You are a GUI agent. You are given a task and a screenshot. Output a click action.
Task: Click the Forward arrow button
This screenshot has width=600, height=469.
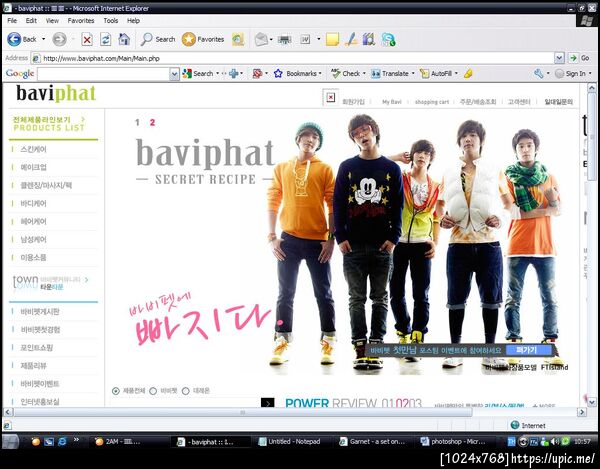[59, 39]
